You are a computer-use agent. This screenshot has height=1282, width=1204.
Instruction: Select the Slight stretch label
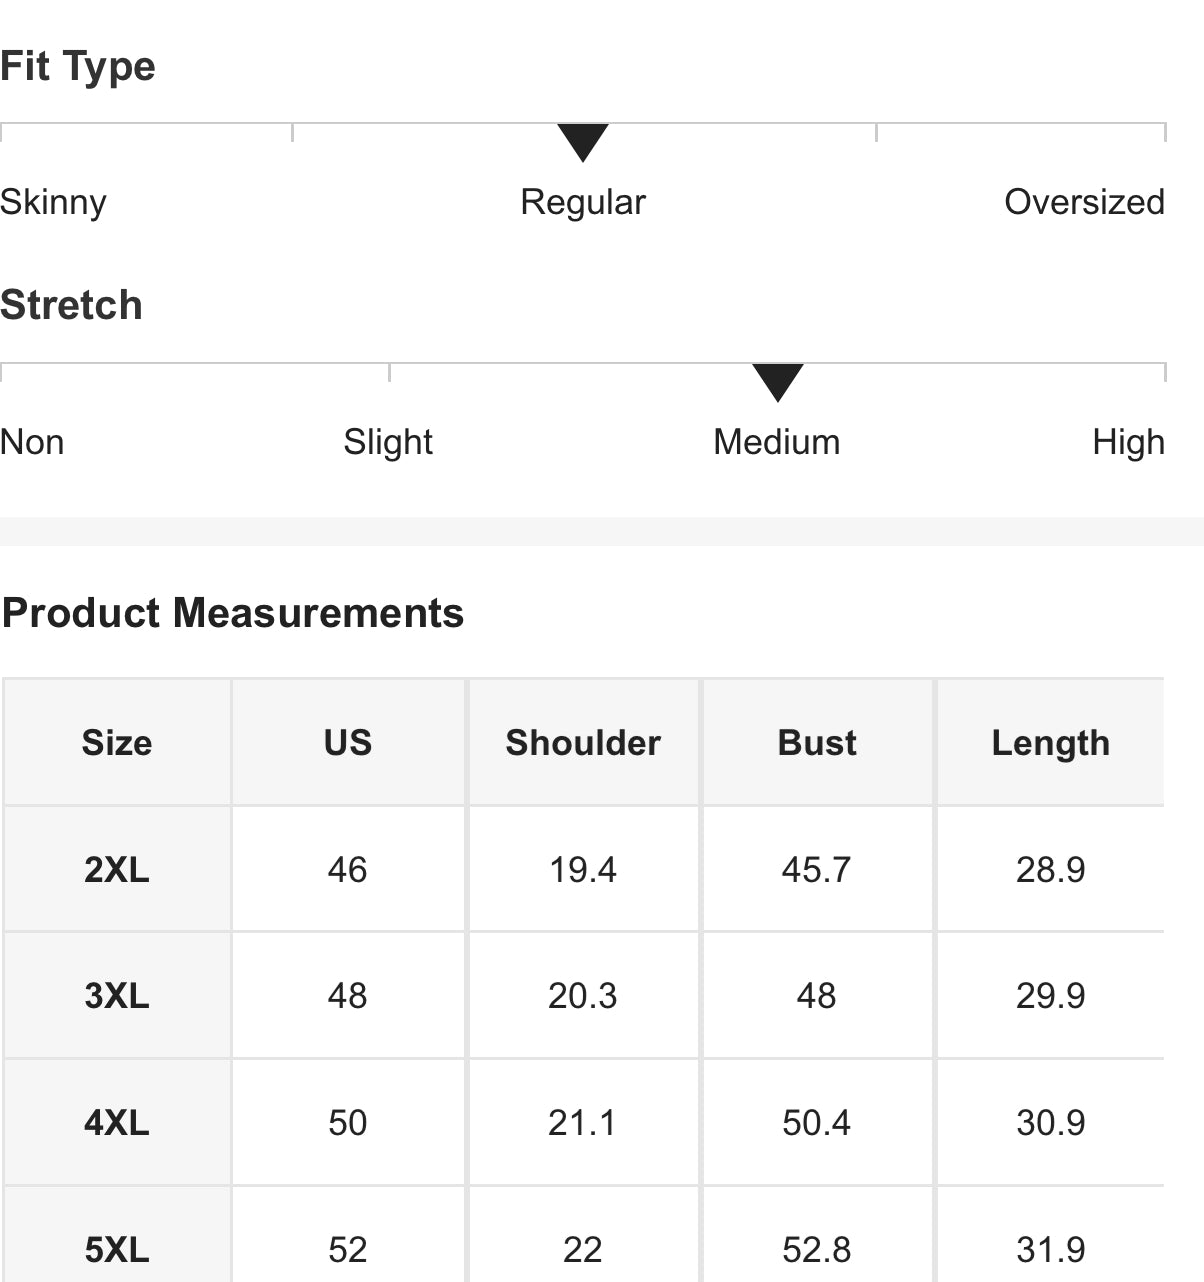click(x=388, y=442)
